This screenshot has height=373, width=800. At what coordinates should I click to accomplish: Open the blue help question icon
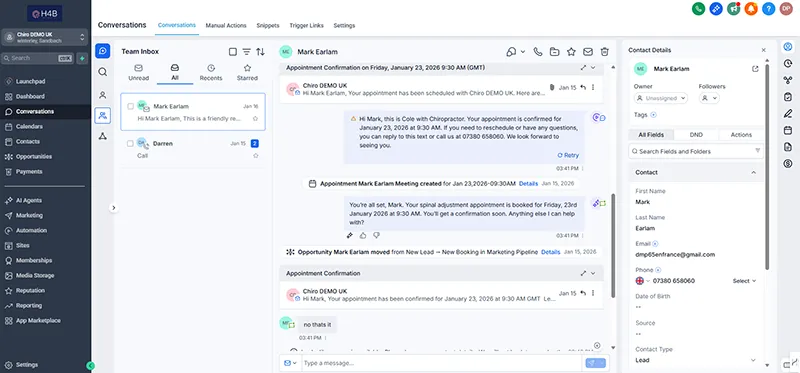coord(768,9)
